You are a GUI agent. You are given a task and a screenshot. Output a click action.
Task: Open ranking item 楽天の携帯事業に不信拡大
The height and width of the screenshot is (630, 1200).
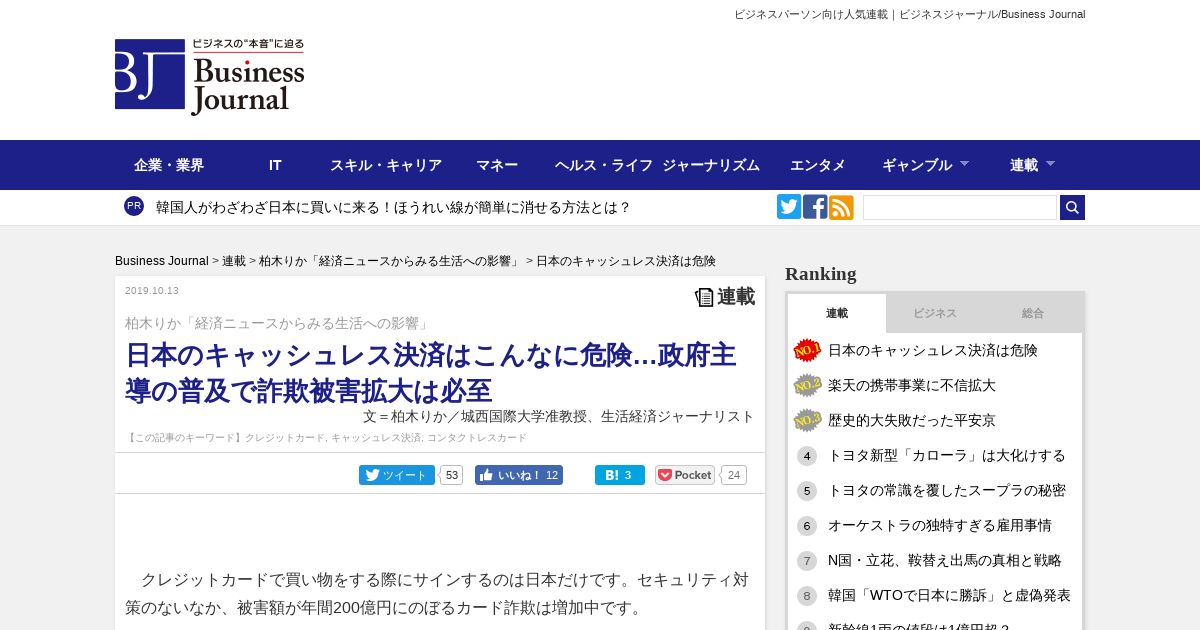pos(912,385)
